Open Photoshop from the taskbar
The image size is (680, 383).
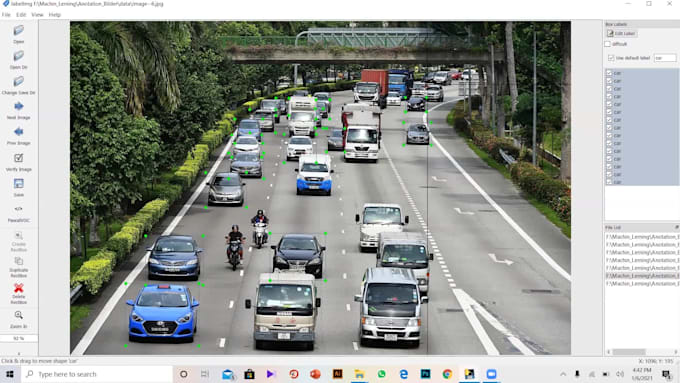coord(425,374)
